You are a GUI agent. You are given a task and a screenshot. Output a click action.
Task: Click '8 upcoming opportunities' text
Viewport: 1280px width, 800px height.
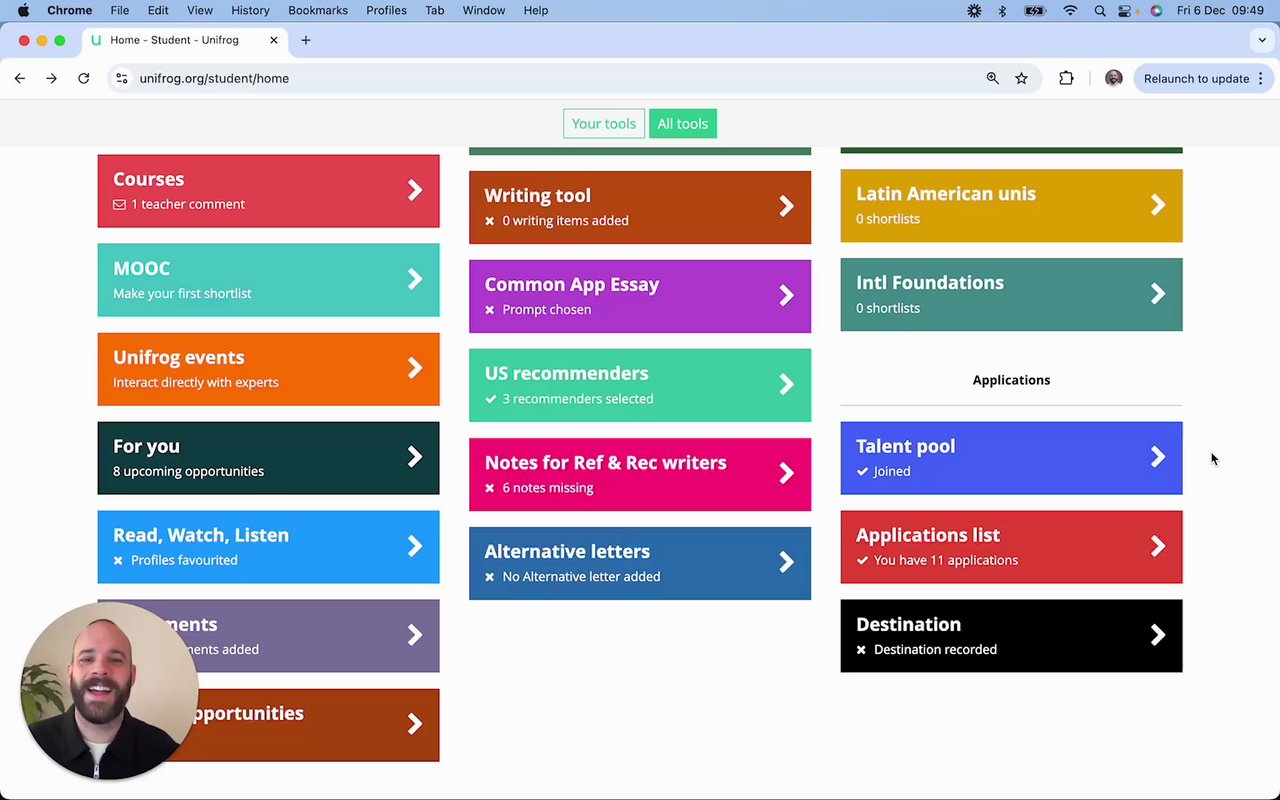[188, 471]
